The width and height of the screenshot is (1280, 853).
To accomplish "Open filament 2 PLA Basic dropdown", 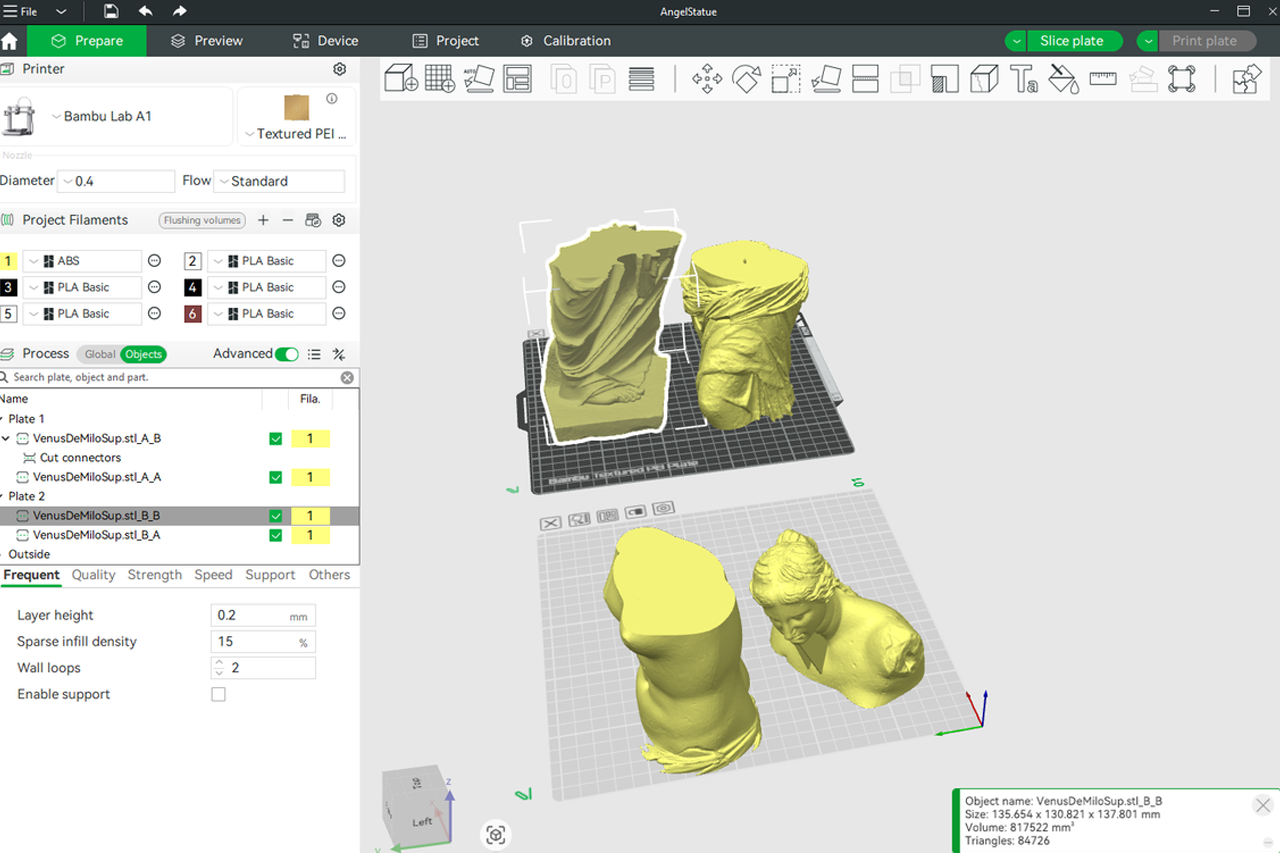I will point(266,261).
